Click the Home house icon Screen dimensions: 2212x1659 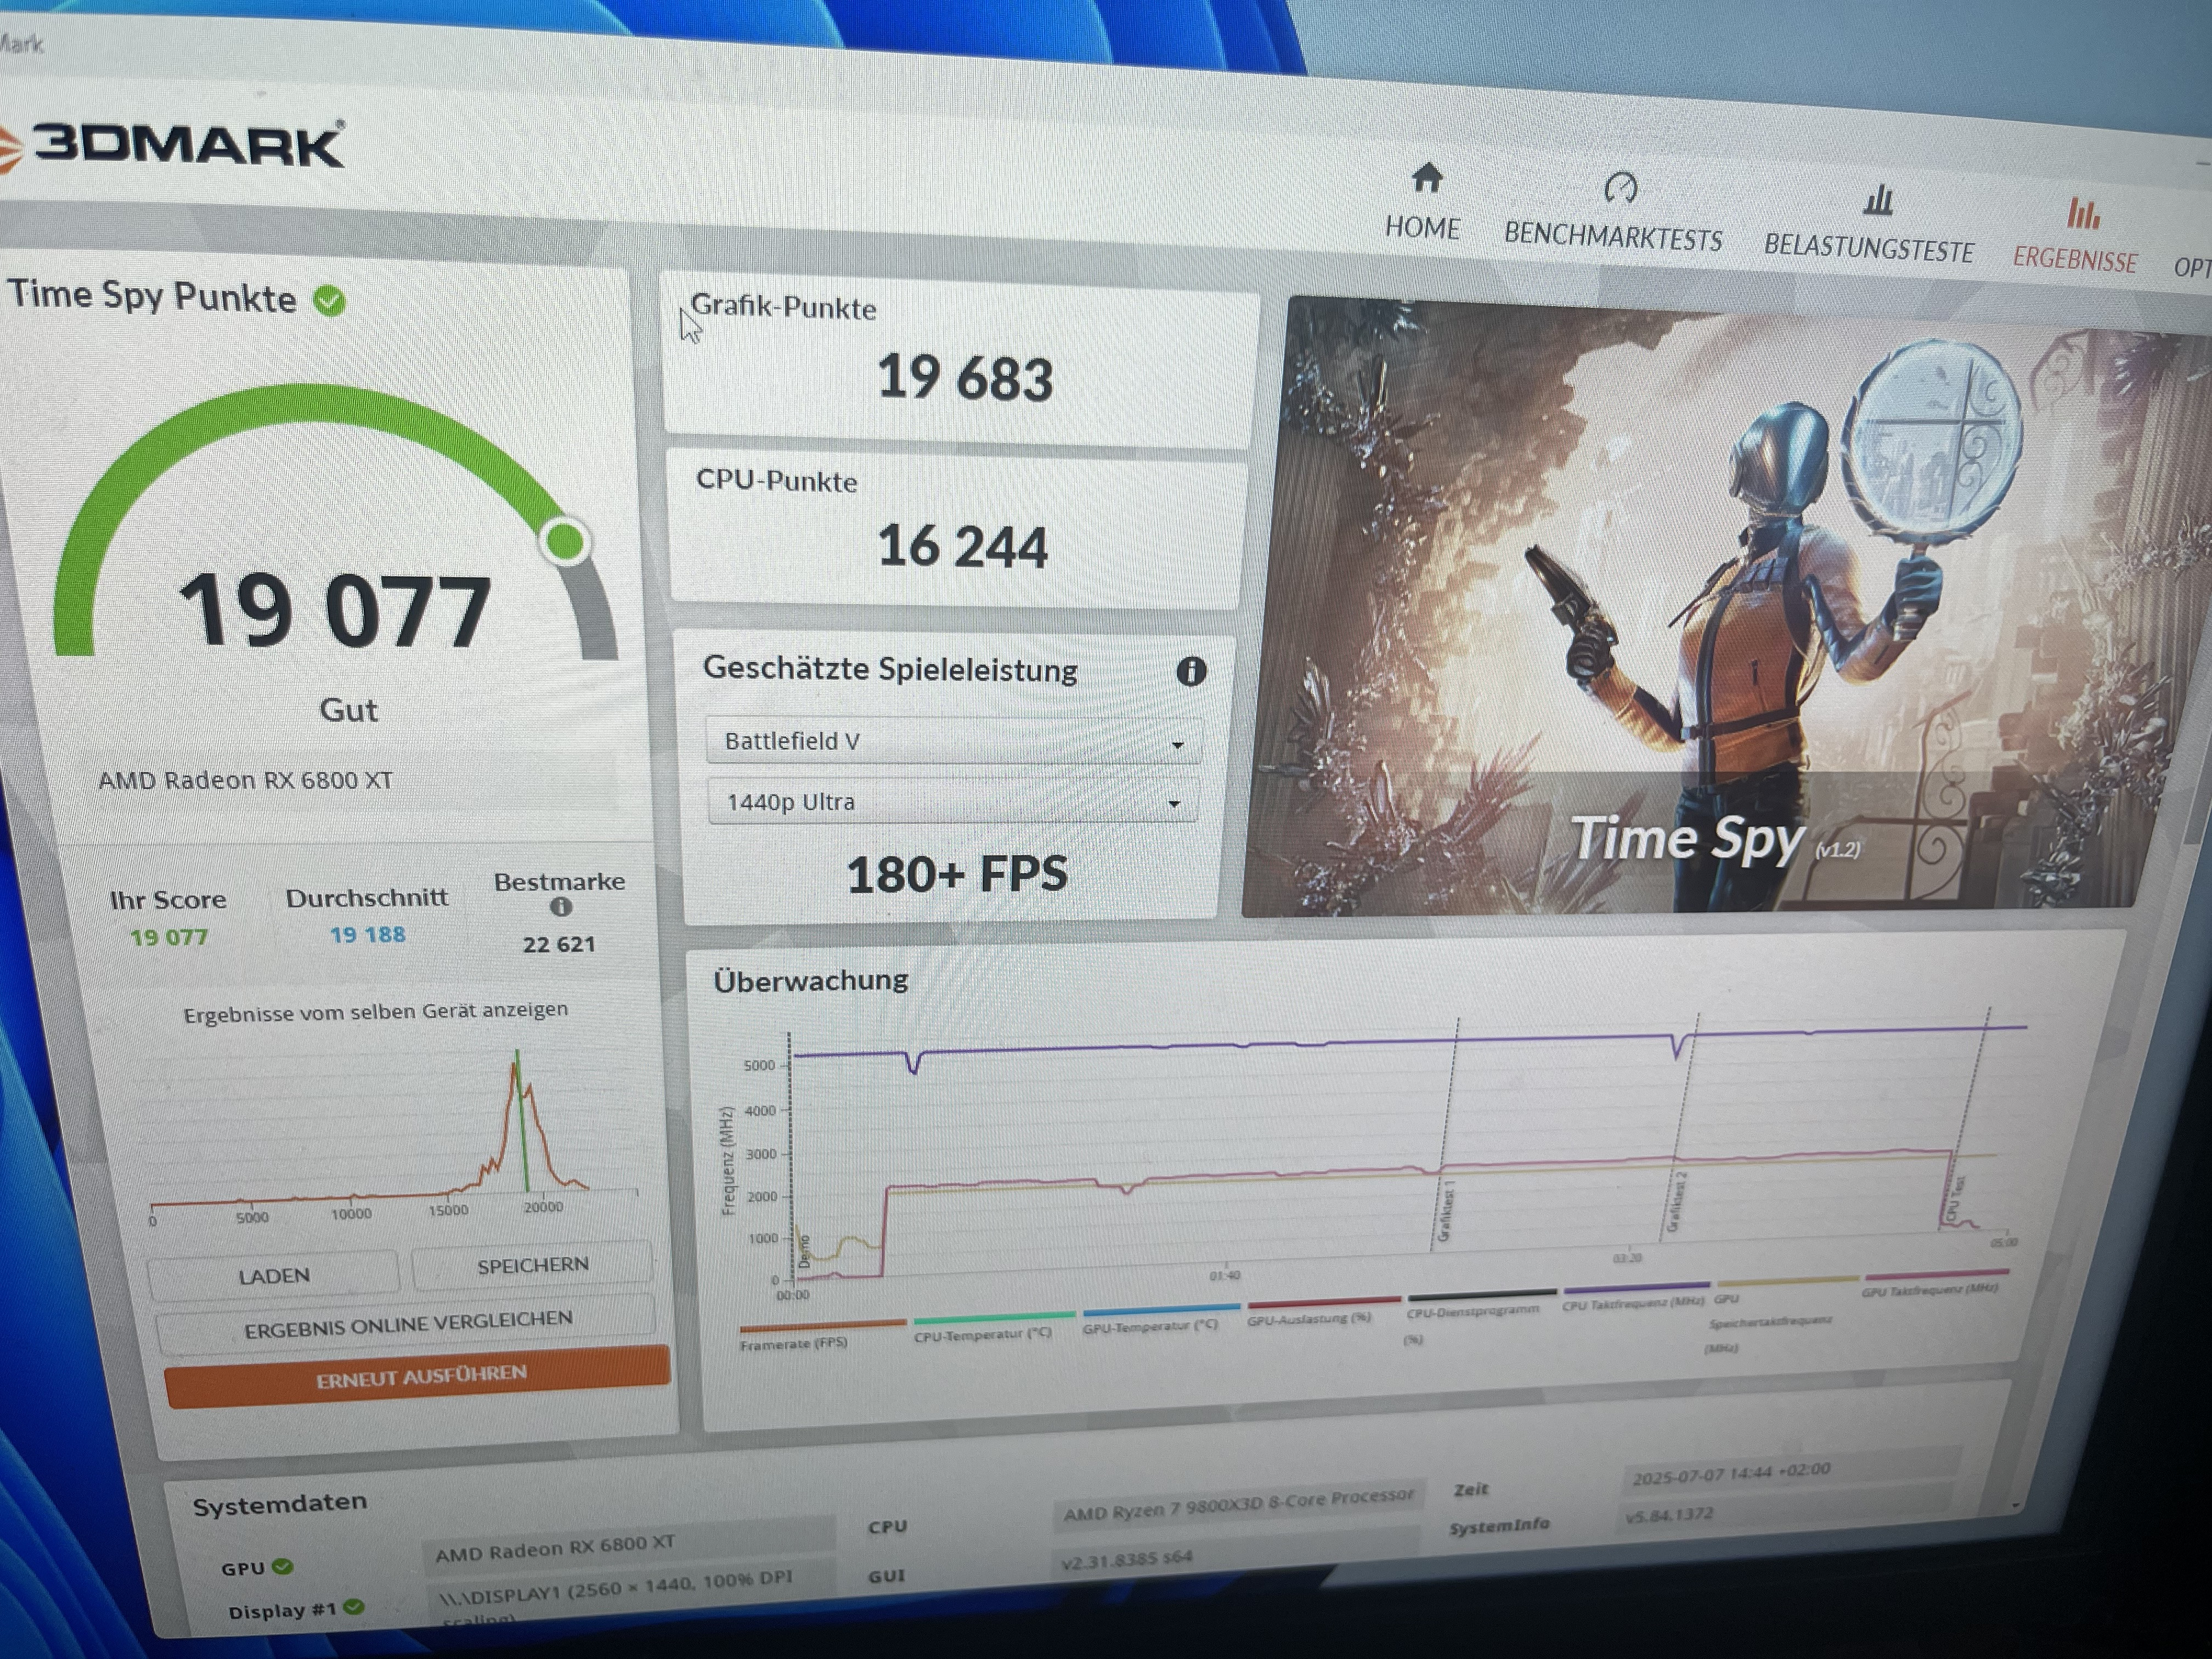pos(1427,178)
